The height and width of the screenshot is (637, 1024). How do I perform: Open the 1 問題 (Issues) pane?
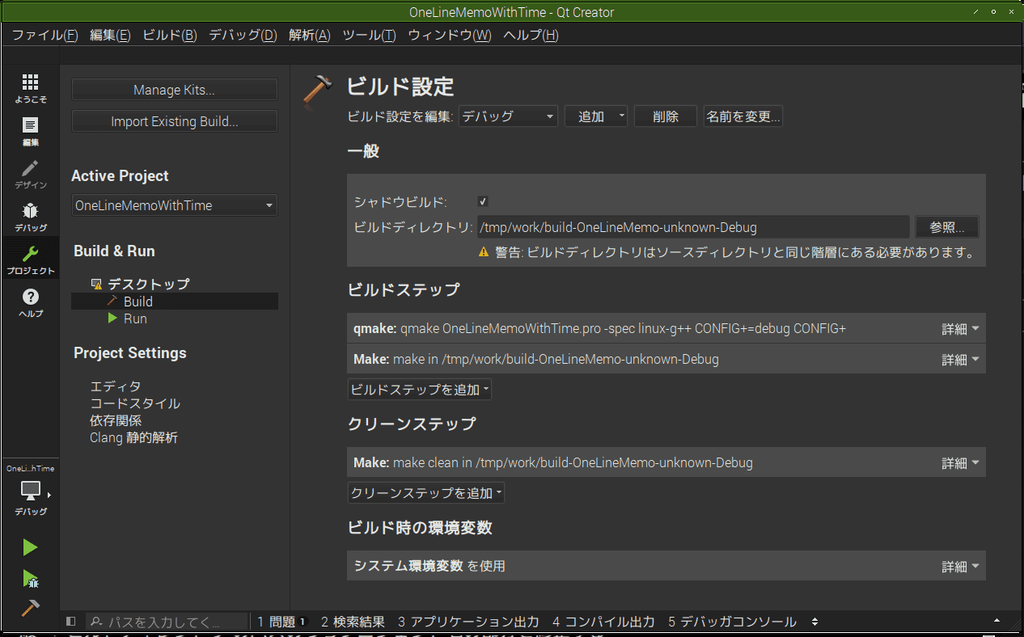[281, 621]
